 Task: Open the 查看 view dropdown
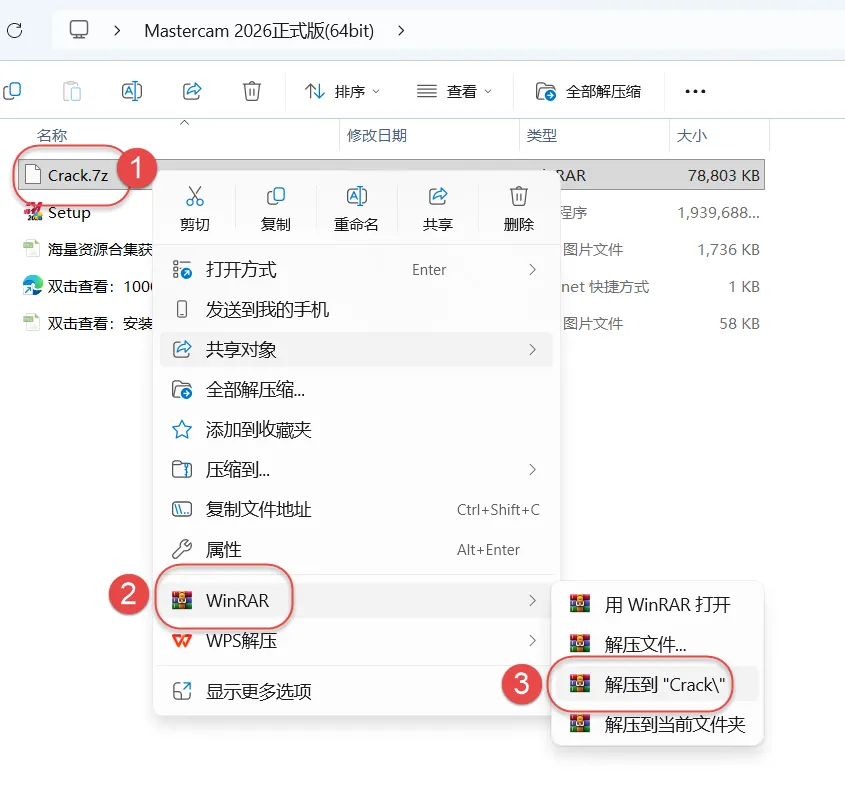coord(454,92)
